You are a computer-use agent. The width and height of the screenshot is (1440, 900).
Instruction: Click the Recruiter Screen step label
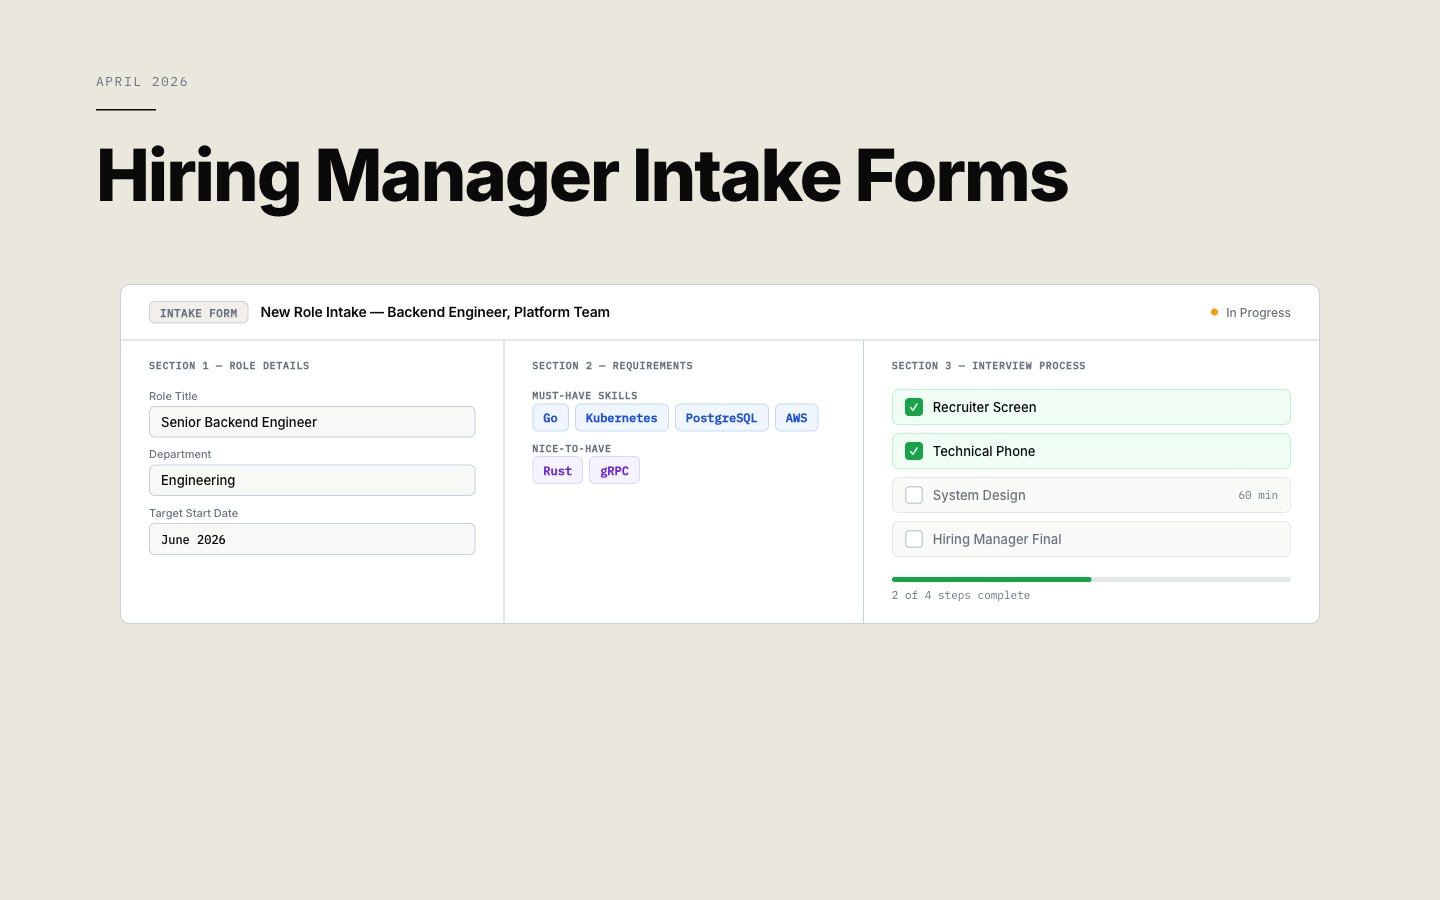(984, 407)
